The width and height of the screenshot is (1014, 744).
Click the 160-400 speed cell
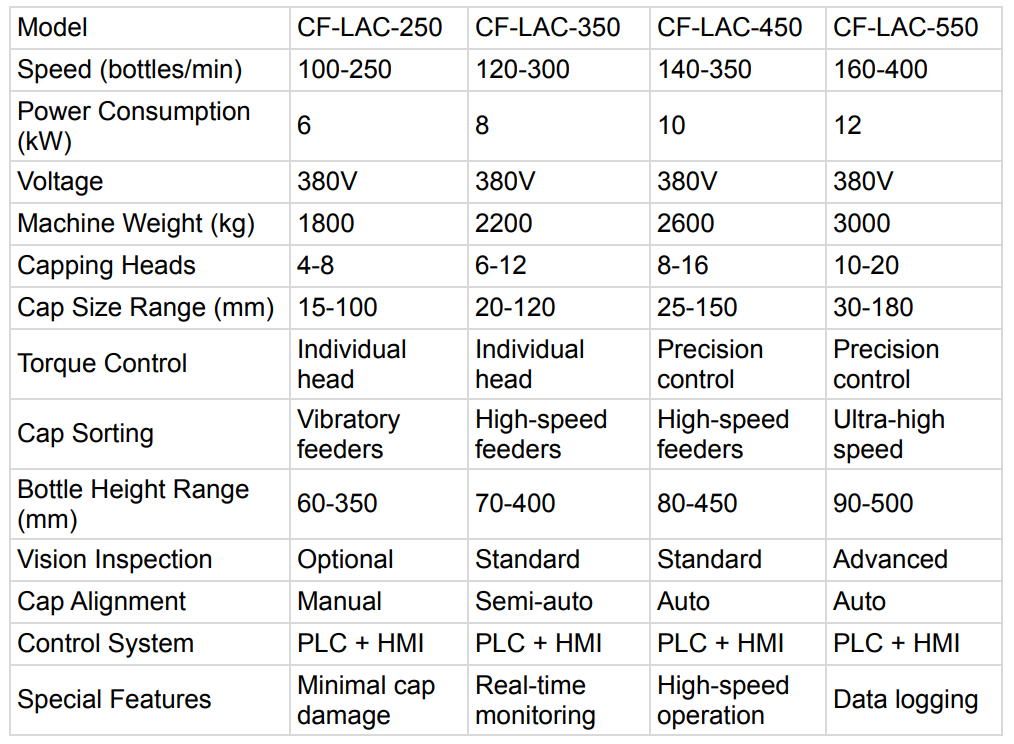click(880, 70)
